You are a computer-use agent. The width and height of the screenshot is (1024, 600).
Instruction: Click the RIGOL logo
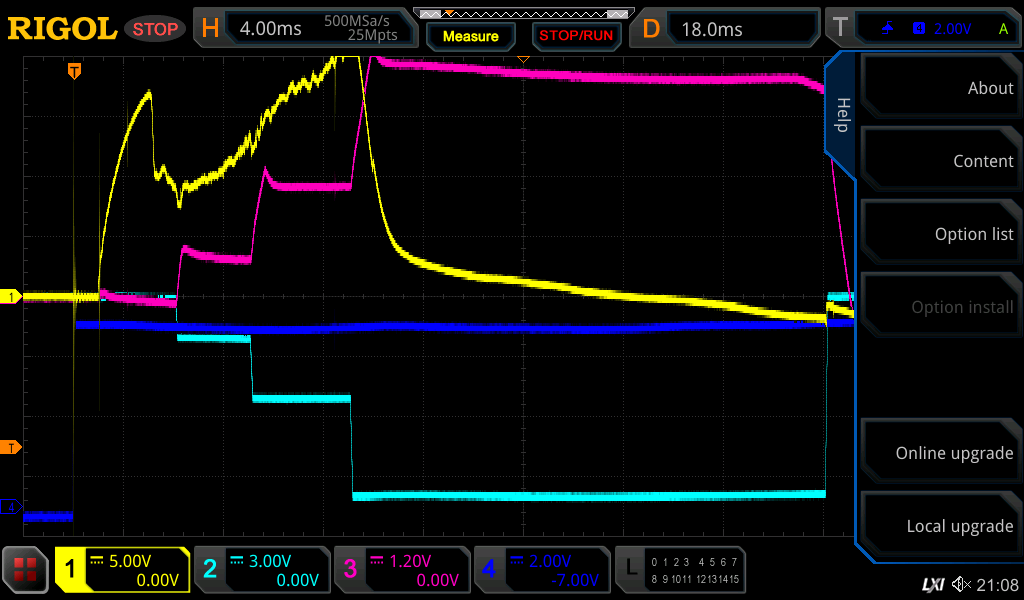(x=62, y=29)
